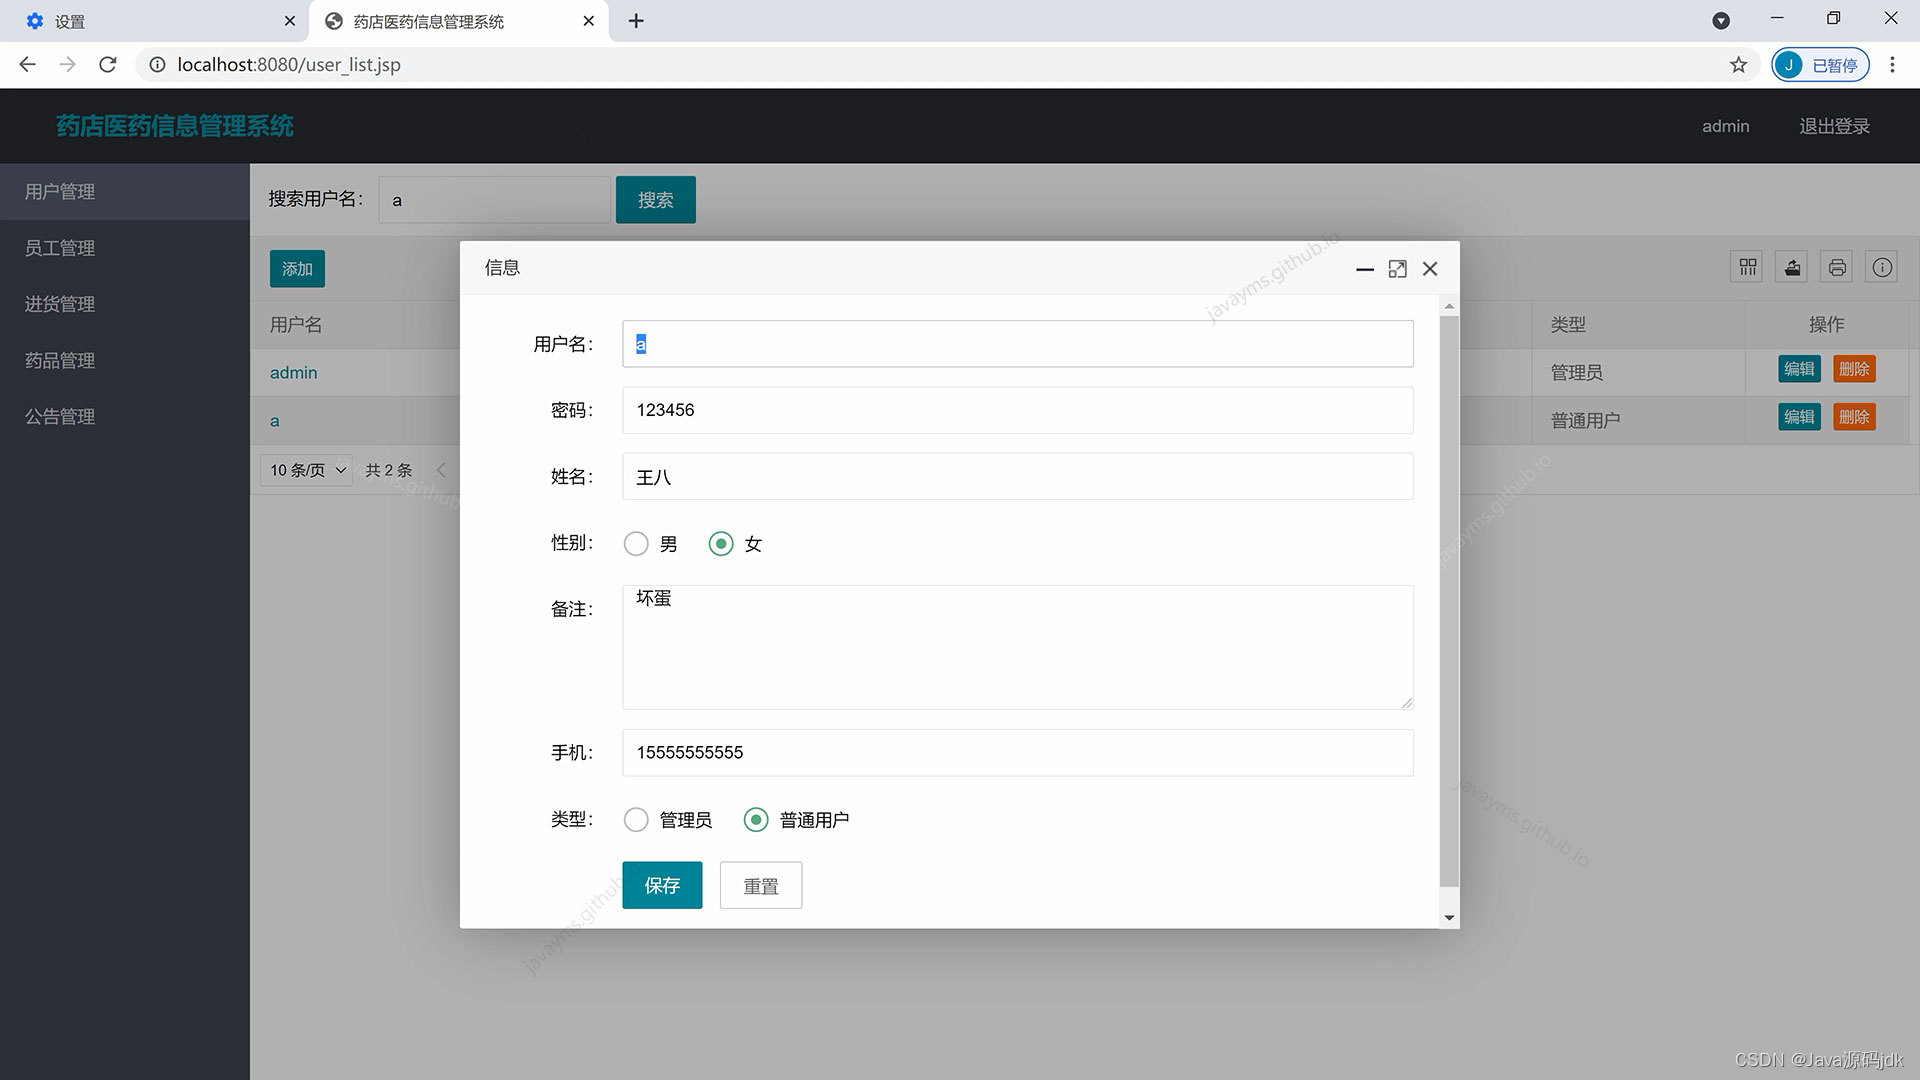Select the 管理员 type radio button
The height and width of the screenshot is (1080, 1920).
[x=636, y=819]
